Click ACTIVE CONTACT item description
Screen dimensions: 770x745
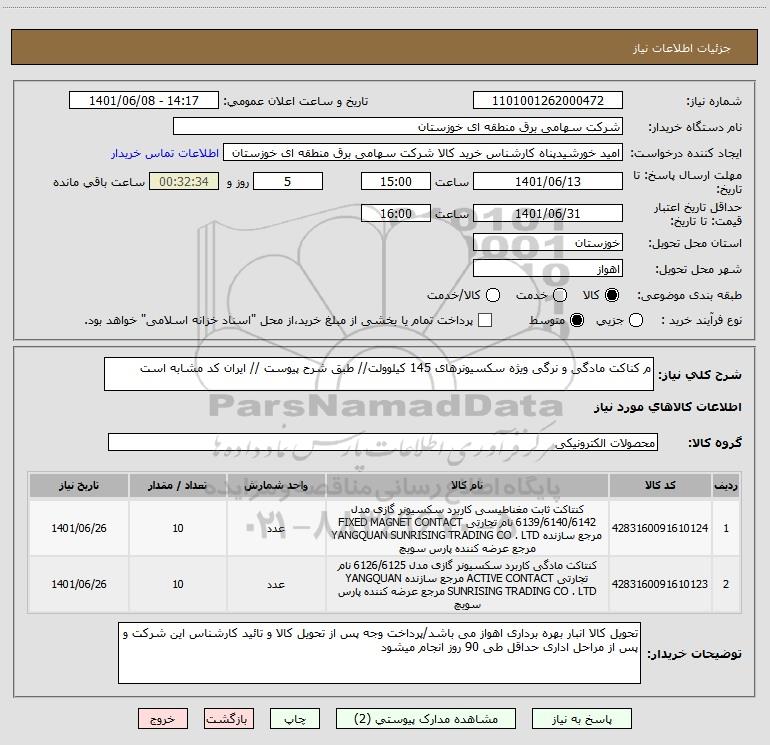point(467,584)
